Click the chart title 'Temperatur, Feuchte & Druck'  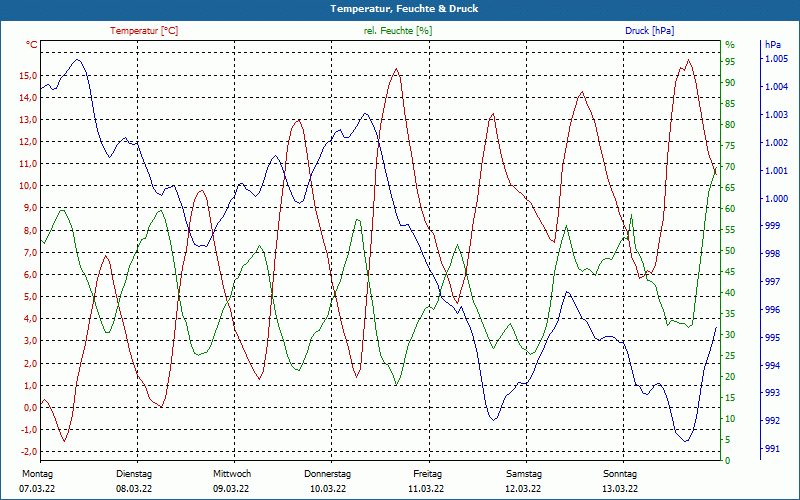coord(400,9)
